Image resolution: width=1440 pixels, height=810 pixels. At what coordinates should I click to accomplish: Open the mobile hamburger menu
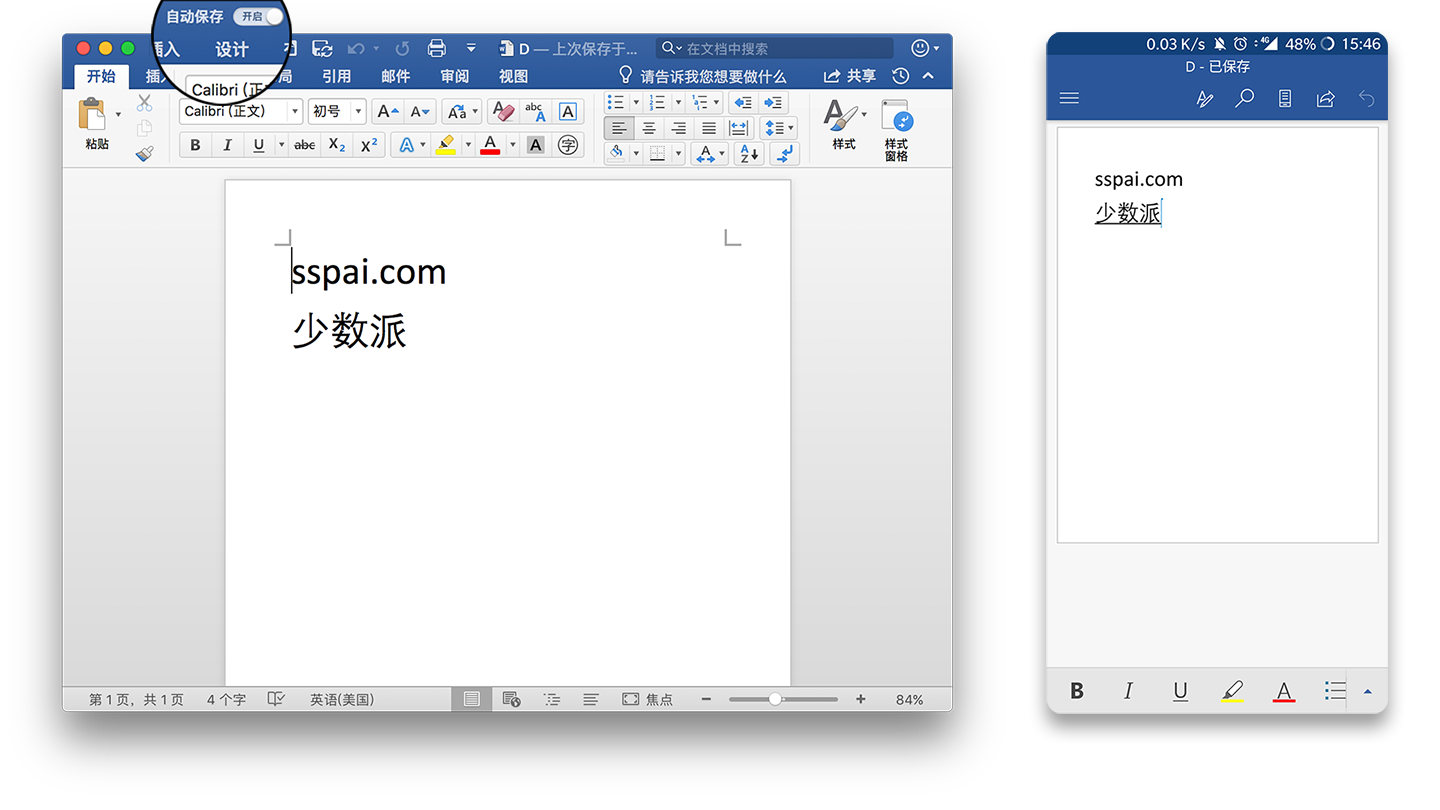(x=1069, y=98)
